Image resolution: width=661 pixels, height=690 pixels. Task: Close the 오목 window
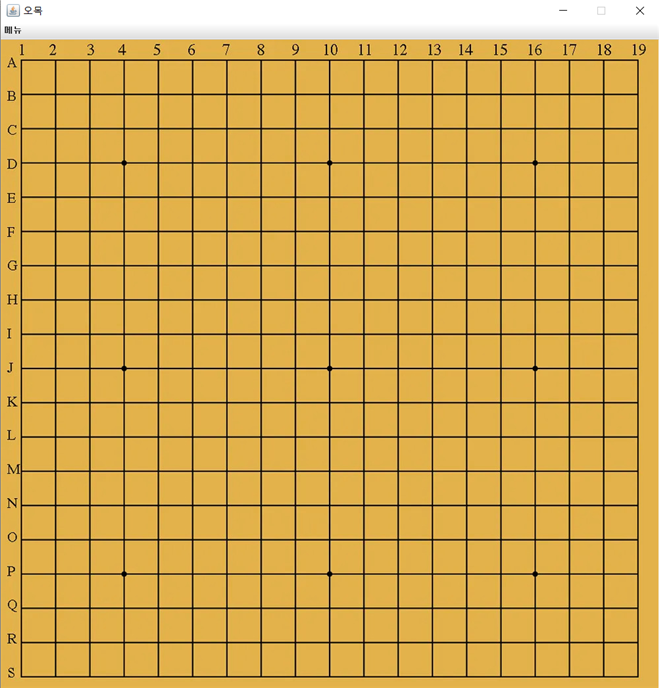coord(640,11)
